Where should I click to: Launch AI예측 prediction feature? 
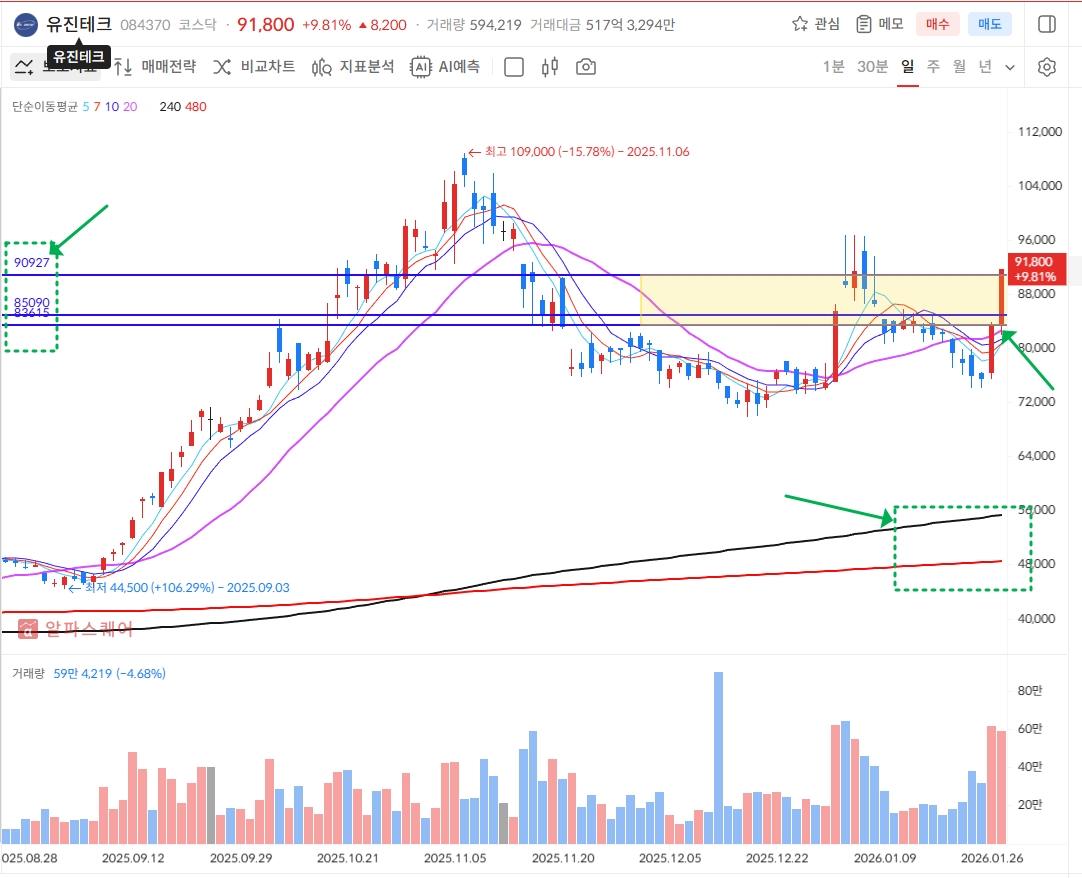click(445, 67)
